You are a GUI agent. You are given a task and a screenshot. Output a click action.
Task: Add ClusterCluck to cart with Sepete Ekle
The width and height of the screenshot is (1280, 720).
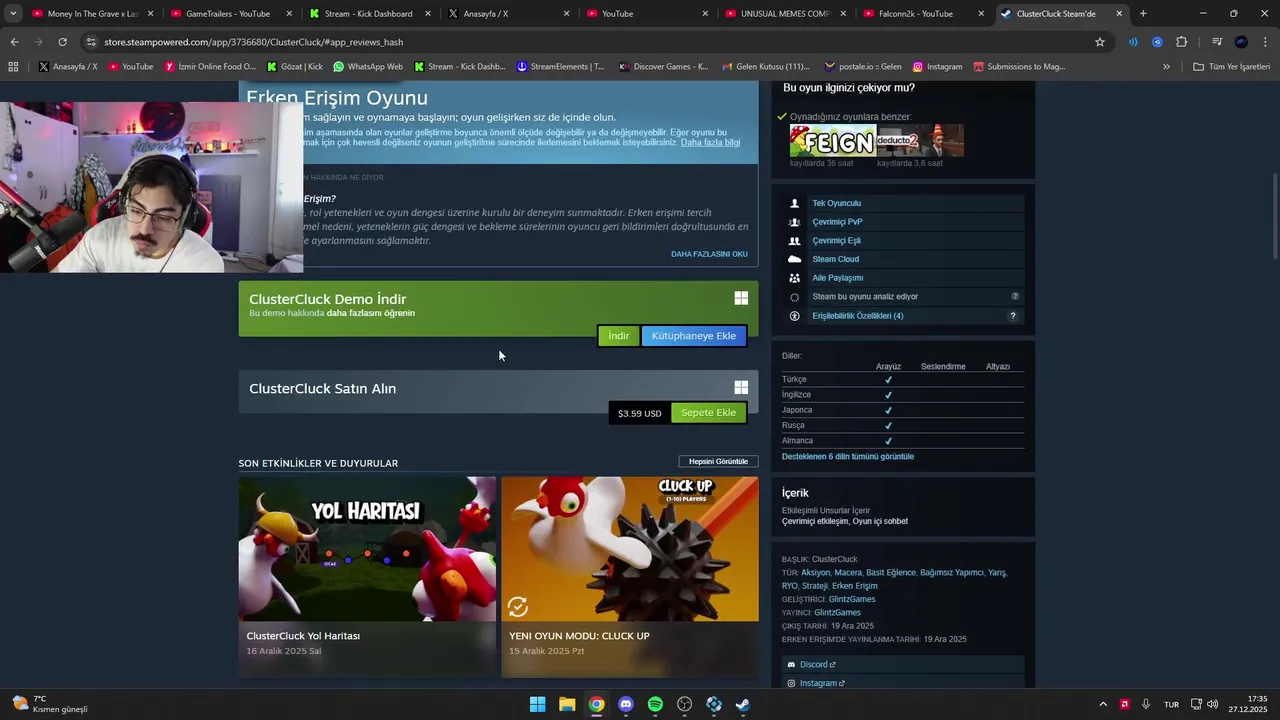(708, 413)
